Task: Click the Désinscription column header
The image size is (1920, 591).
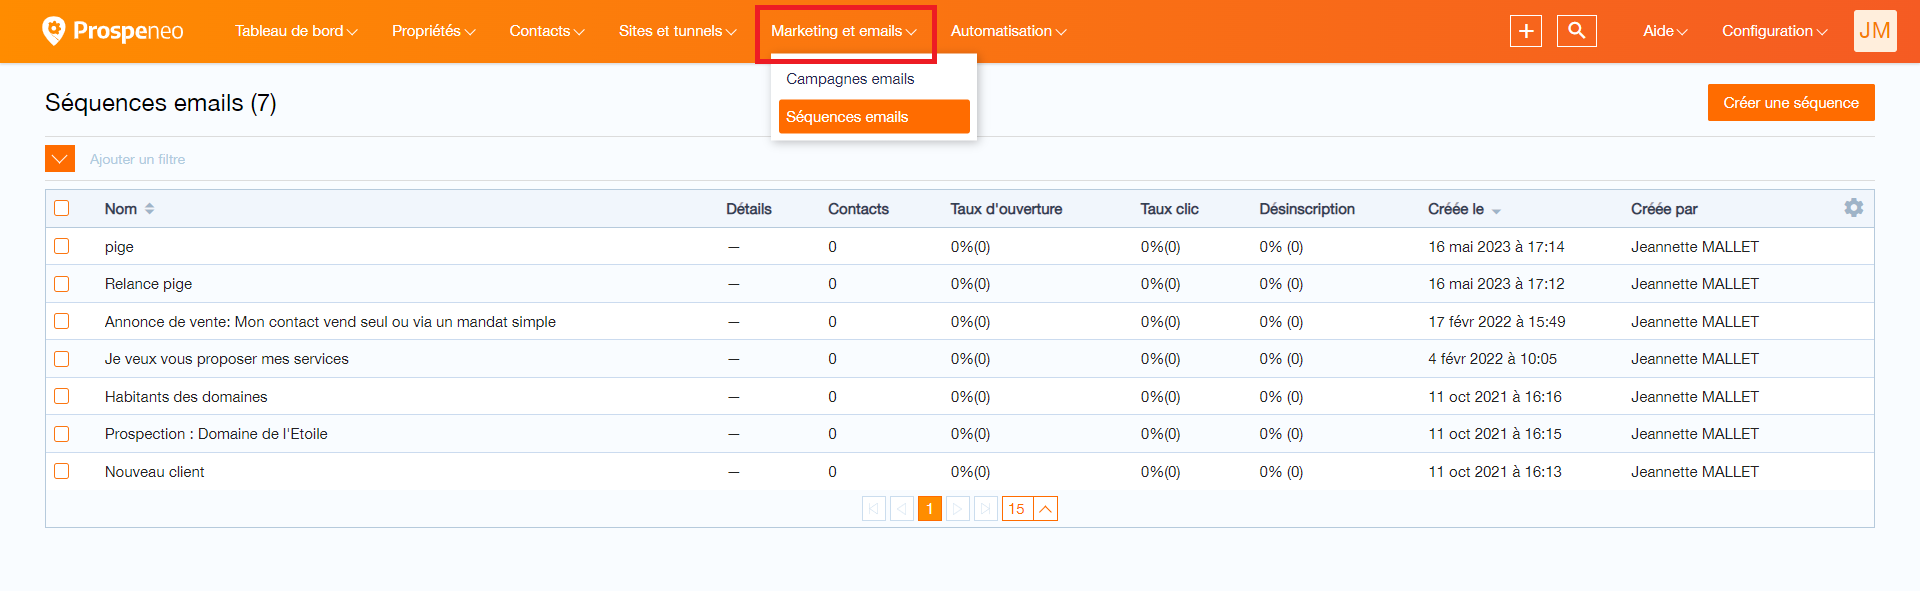Action: (1307, 209)
